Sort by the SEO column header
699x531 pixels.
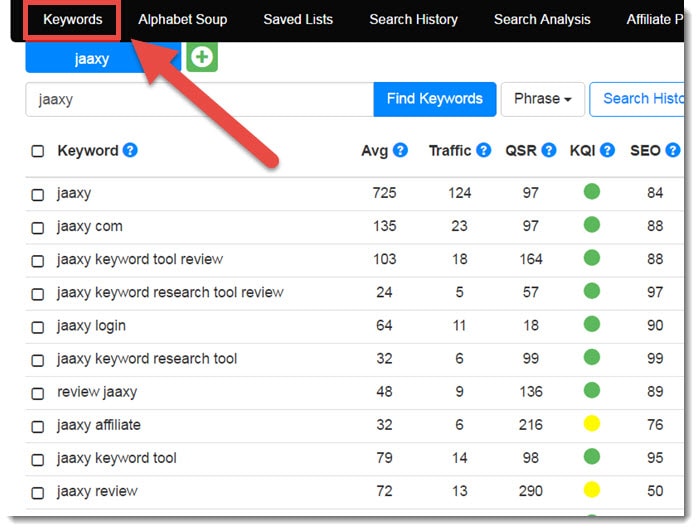(x=645, y=151)
